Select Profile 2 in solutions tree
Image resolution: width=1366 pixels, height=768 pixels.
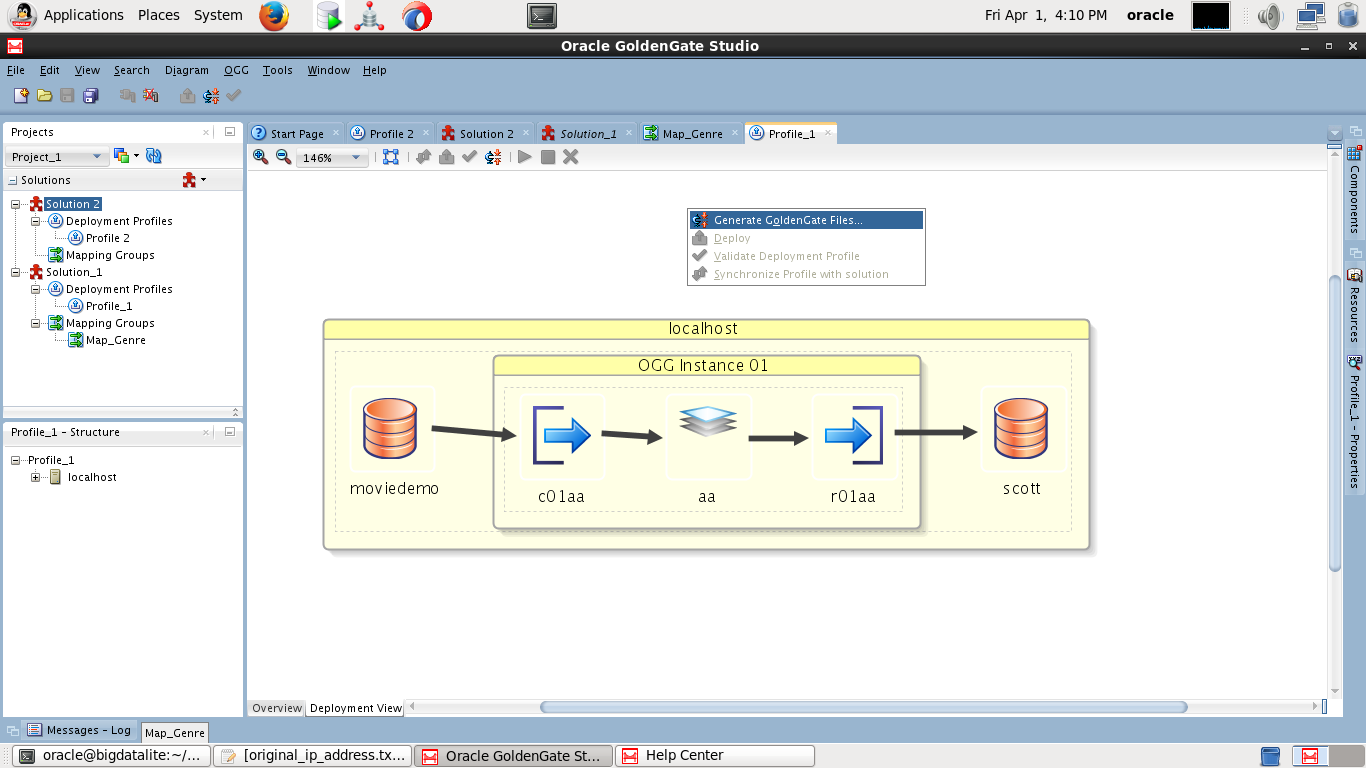(107, 238)
